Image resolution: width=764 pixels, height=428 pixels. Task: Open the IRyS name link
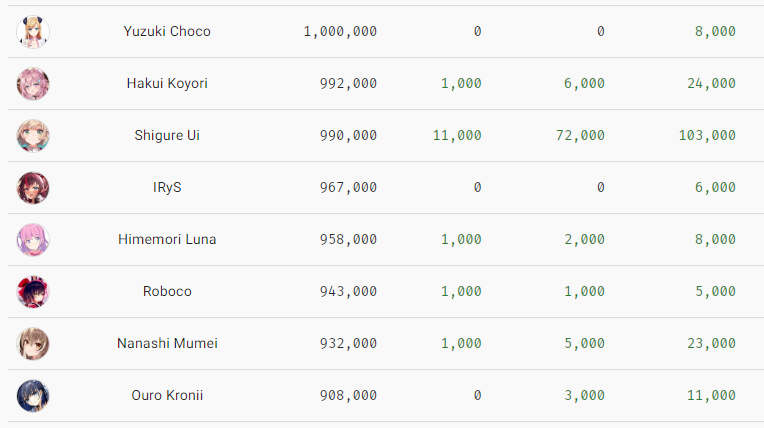point(167,187)
